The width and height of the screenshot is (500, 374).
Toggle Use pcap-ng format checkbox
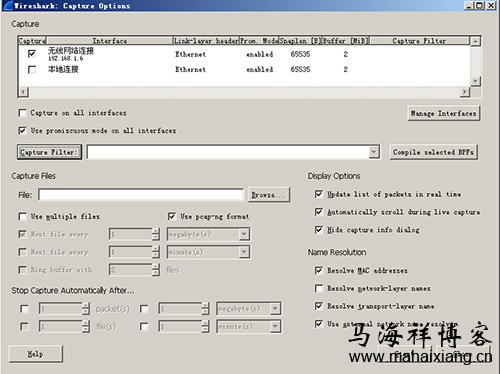[x=172, y=217]
